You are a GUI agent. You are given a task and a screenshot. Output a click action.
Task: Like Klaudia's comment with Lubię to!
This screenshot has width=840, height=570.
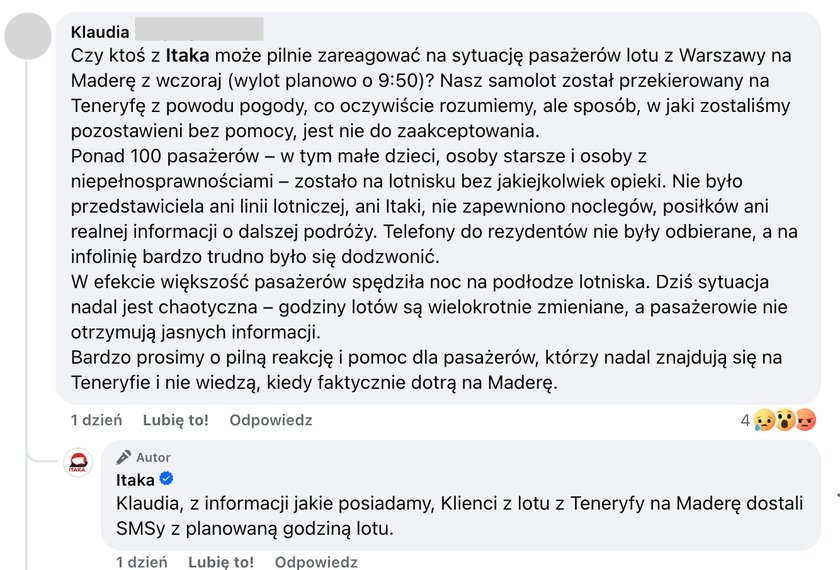coord(175,421)
